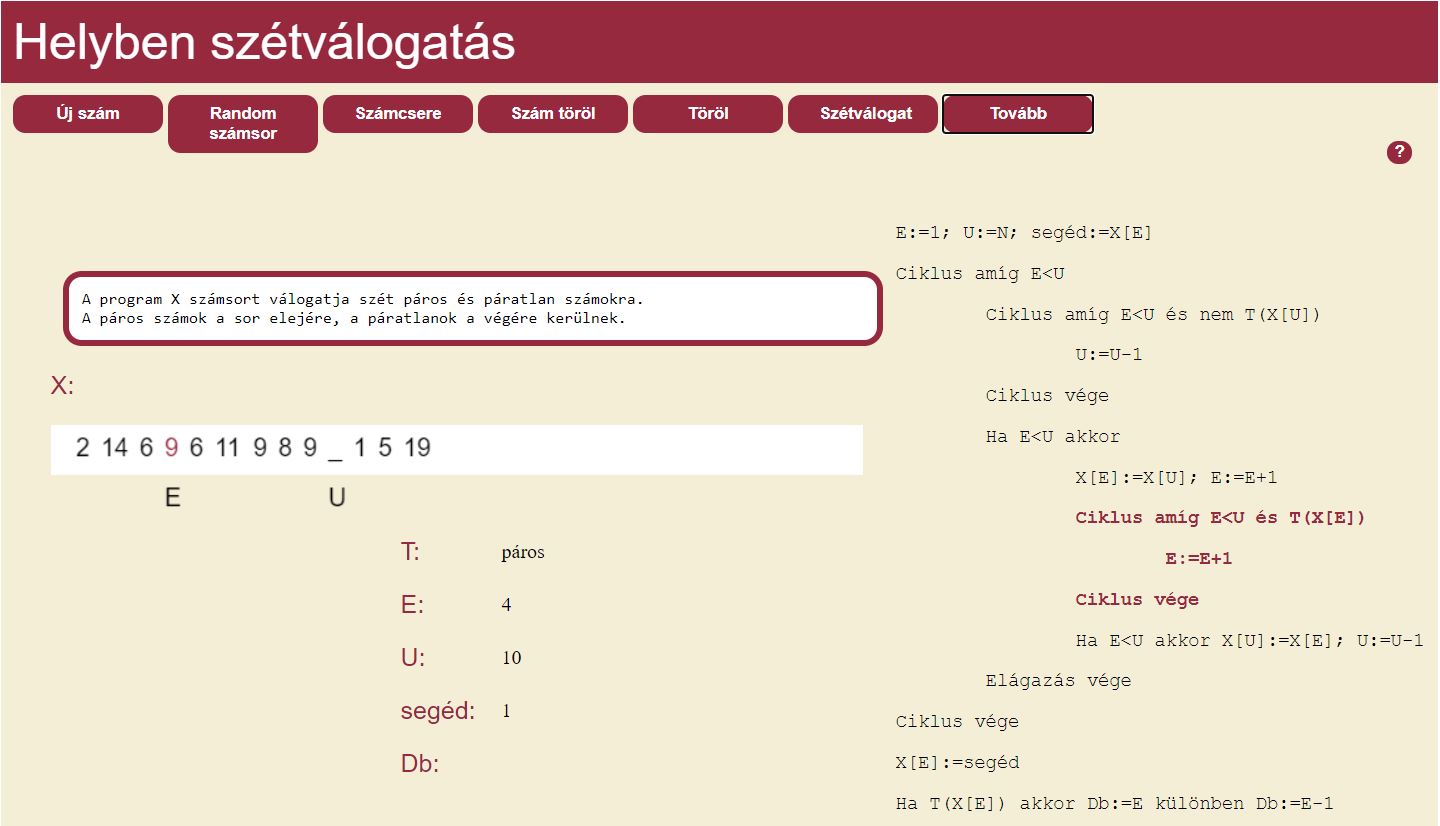Click the underscore placeholder in the array

point(334,450)
